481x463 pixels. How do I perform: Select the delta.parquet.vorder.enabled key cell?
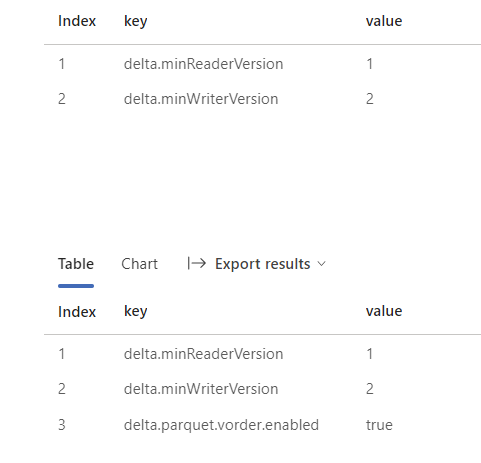click(221, 425)
